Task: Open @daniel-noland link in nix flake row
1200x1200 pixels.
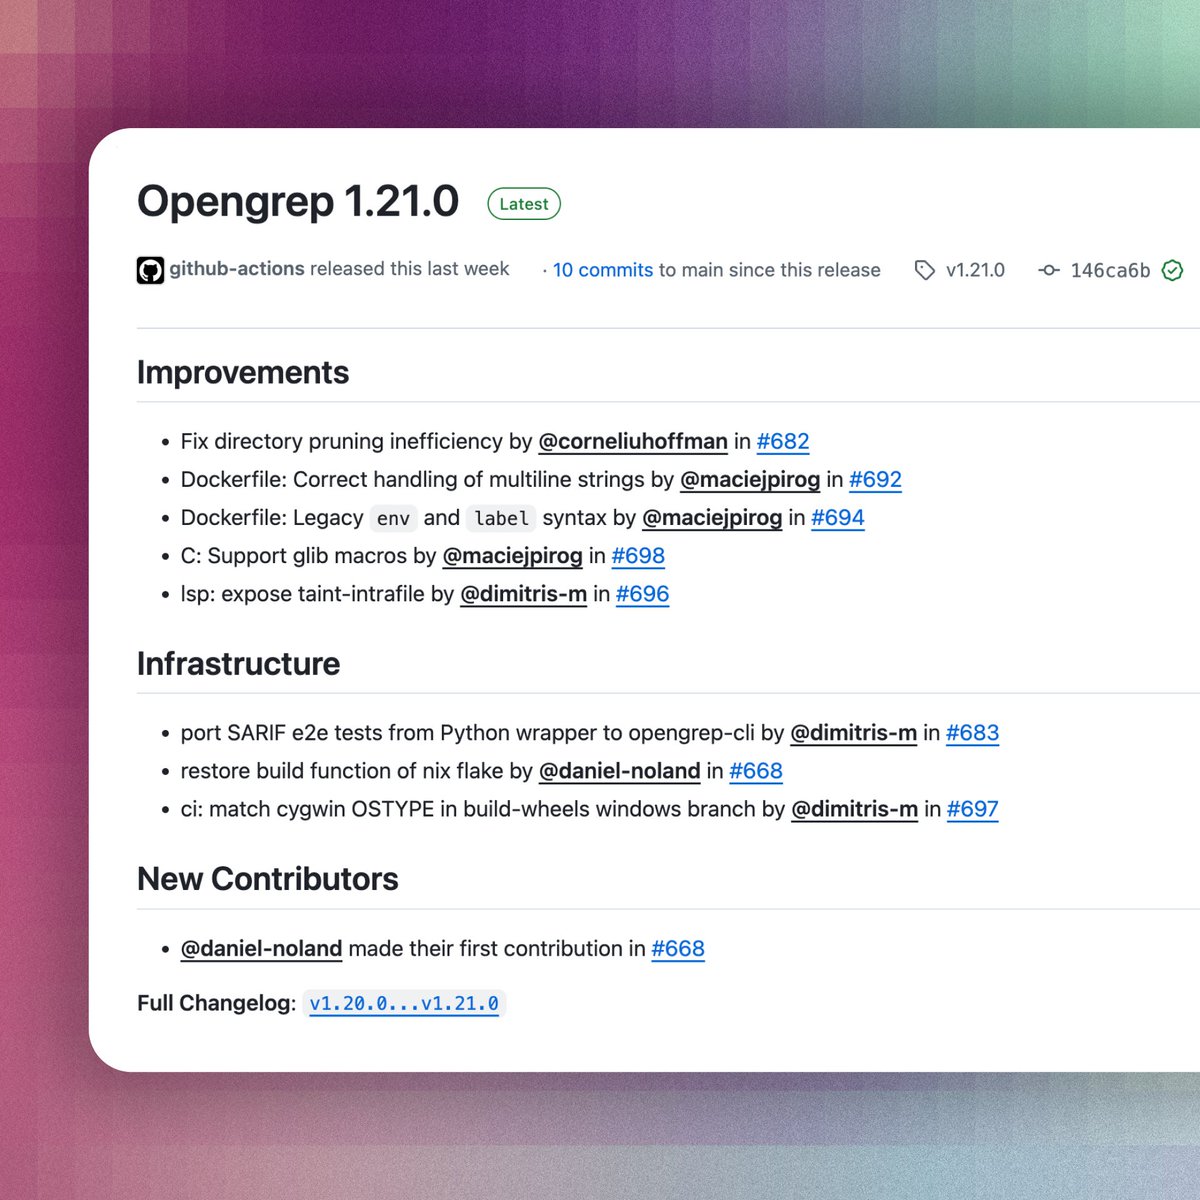Action: pos(619,770)
